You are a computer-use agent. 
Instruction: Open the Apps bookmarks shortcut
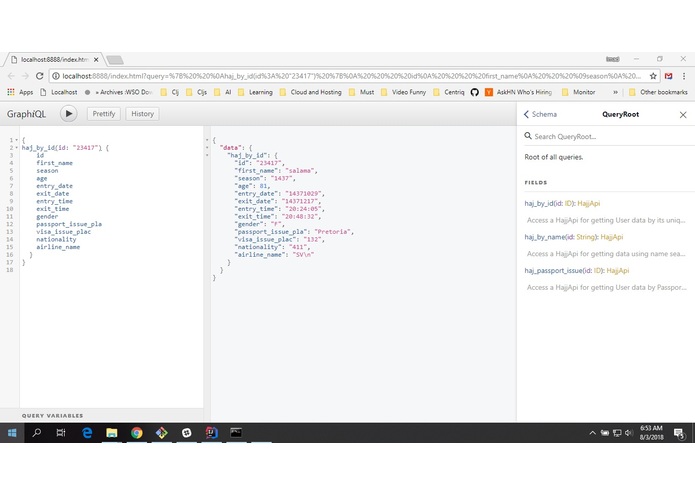[x=20, y=92]
